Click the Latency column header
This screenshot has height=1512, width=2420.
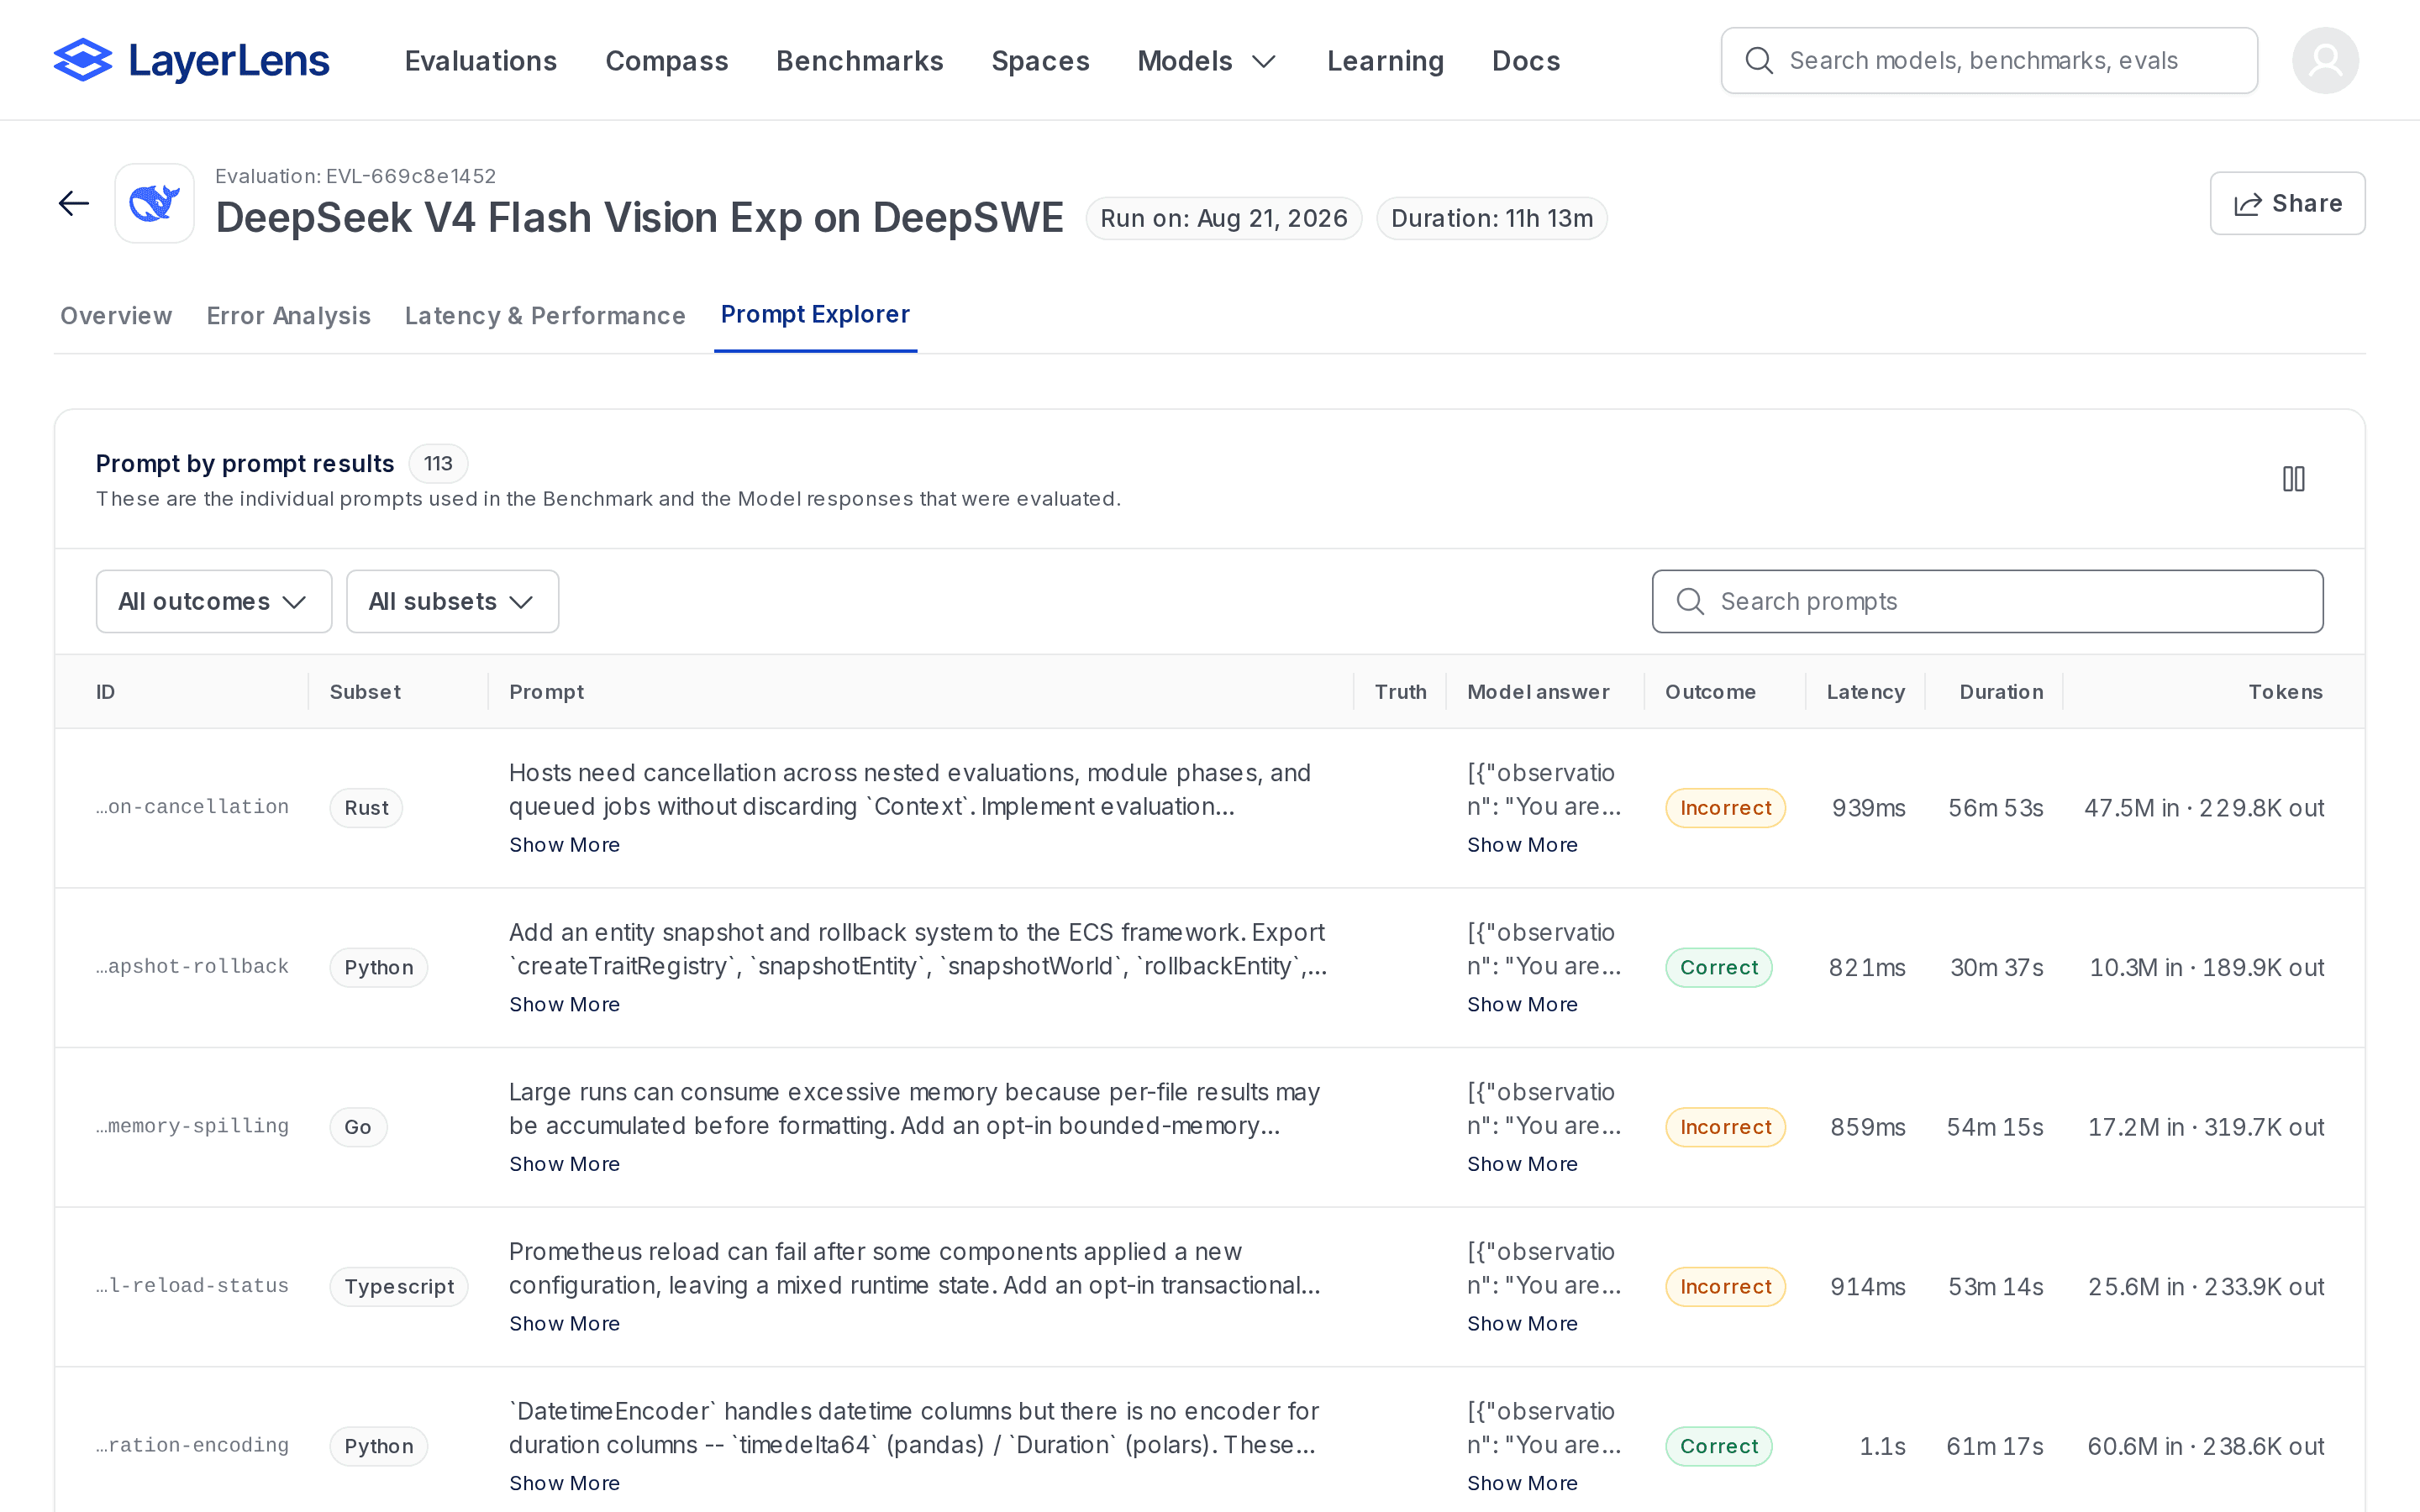tap(1865, 692)
